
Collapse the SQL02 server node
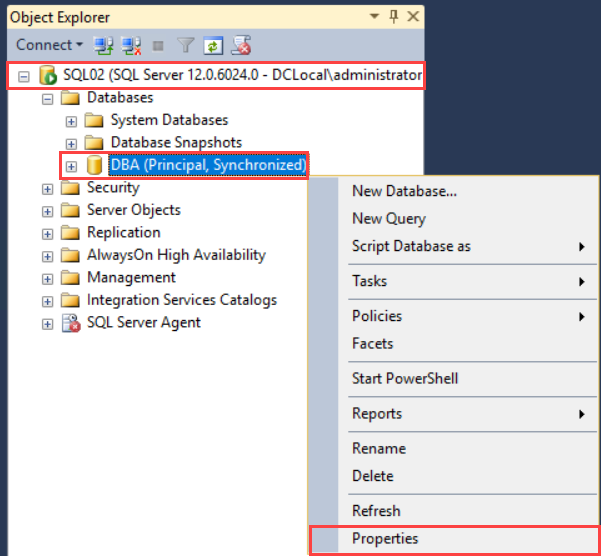point(24,77)
